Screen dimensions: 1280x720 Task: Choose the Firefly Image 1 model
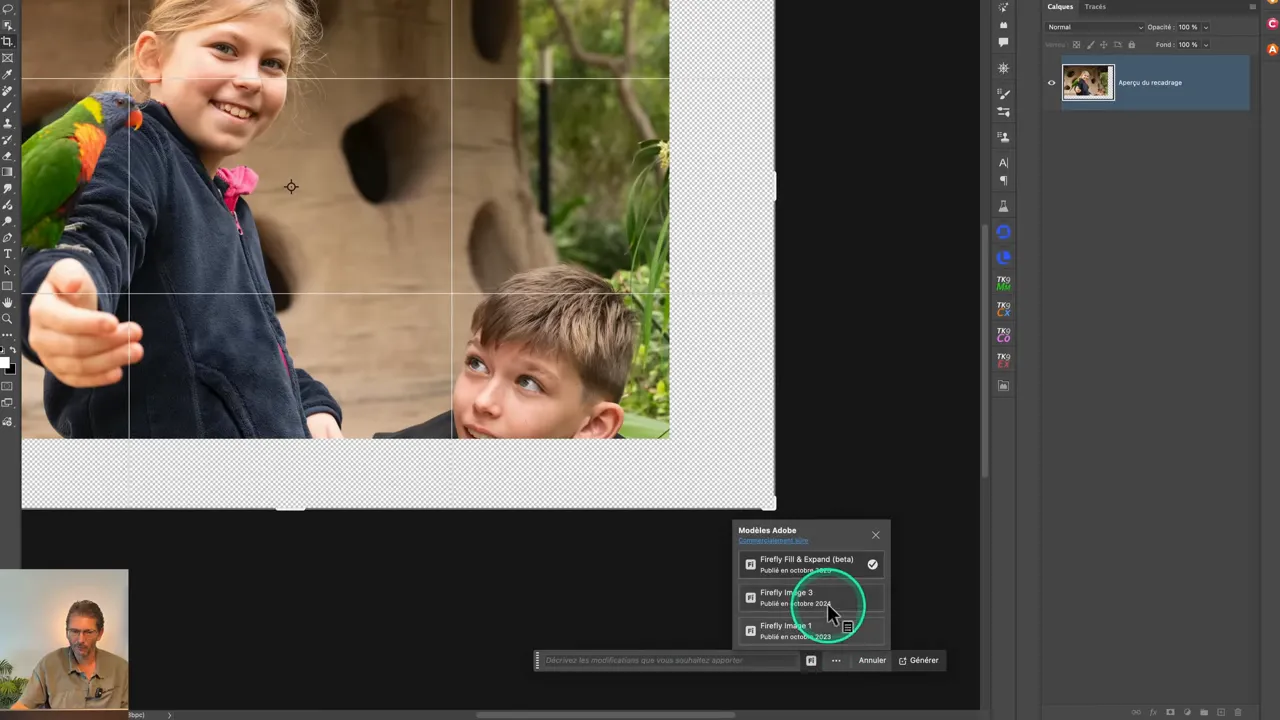point(787,628)
